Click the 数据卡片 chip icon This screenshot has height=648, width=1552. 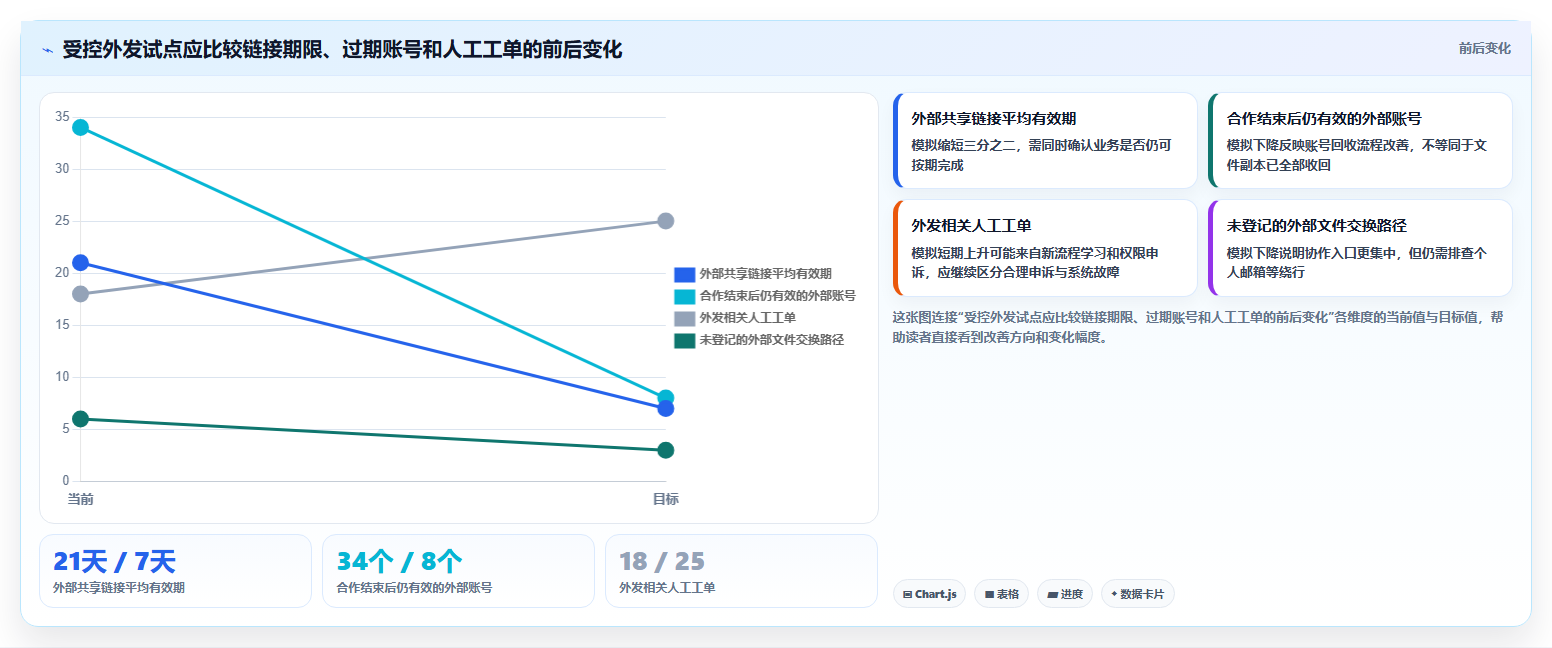point(1114,594)
